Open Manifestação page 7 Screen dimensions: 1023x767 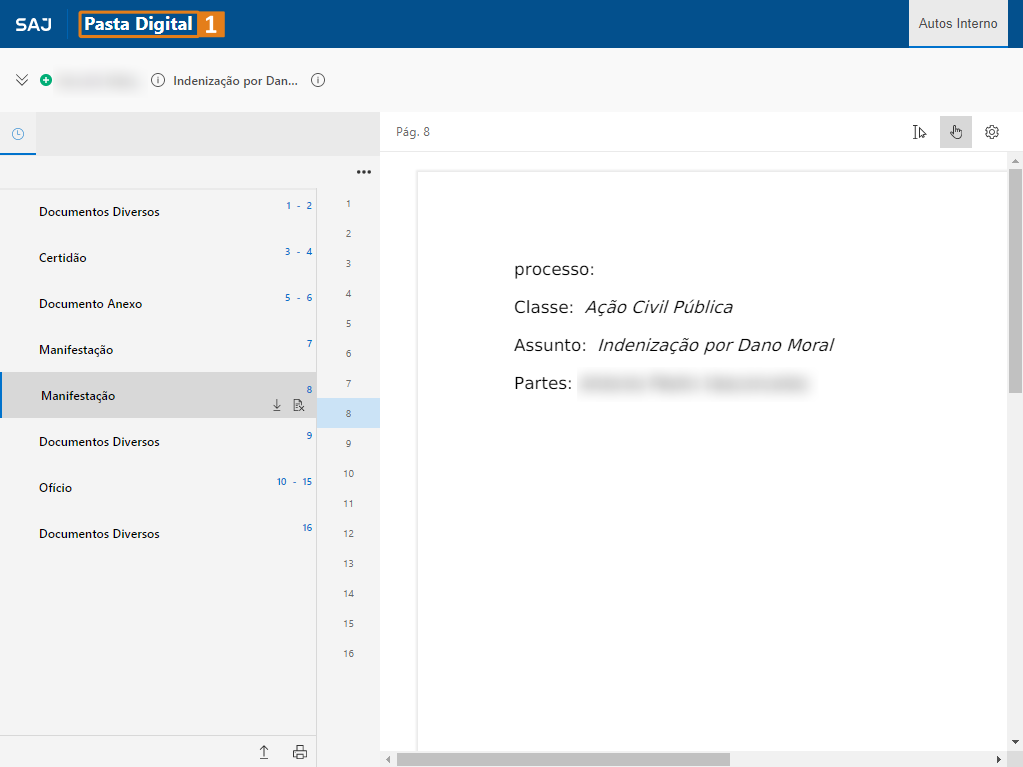[158, 350]
